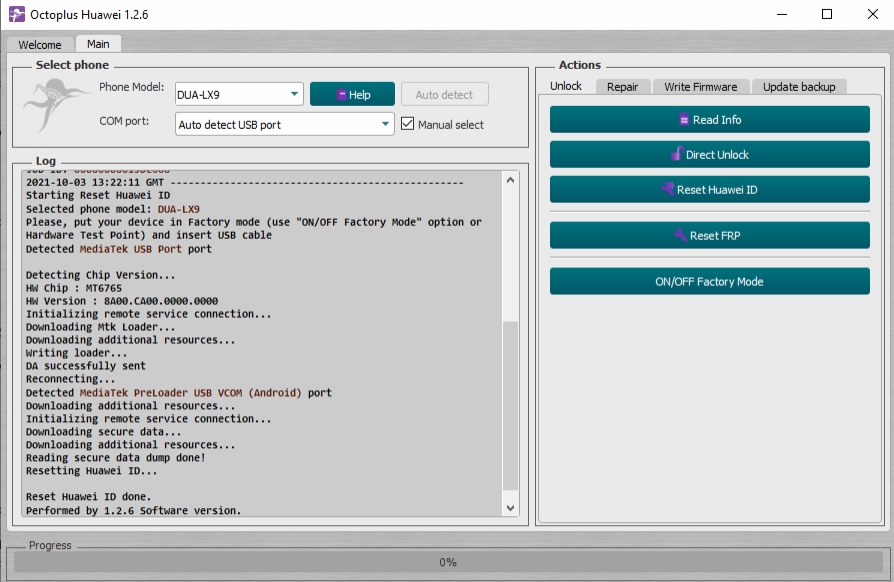
Task: Click the Direct Unlock button
Action: coord(710,154)
